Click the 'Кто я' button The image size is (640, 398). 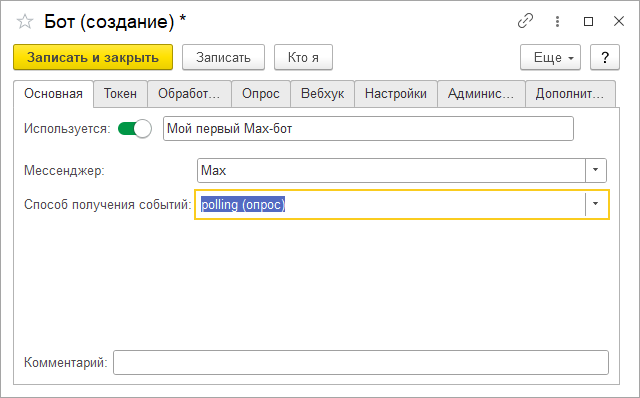coord(303,57)
